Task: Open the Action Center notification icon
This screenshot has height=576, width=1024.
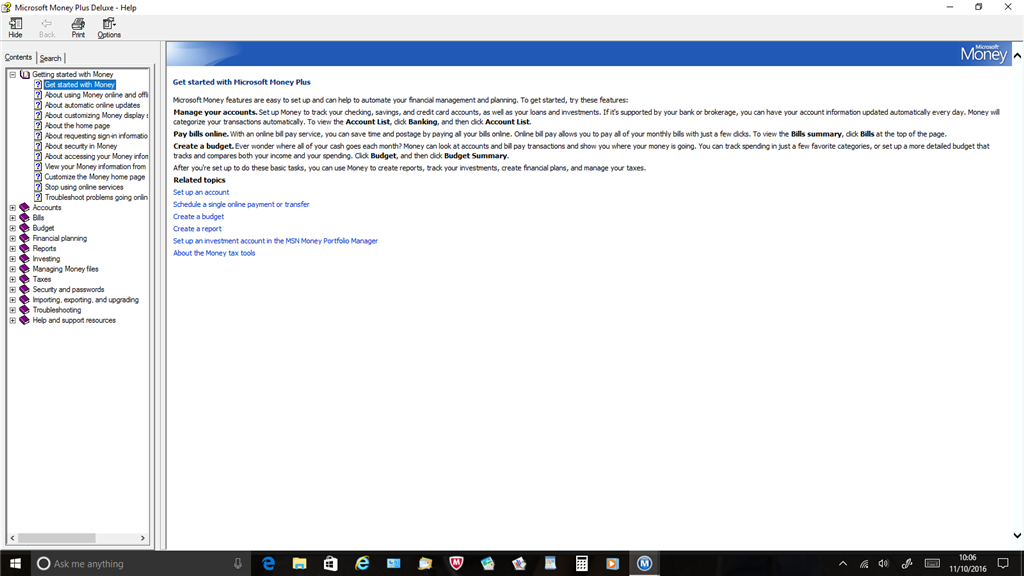Action: (x=1003, y=563)
